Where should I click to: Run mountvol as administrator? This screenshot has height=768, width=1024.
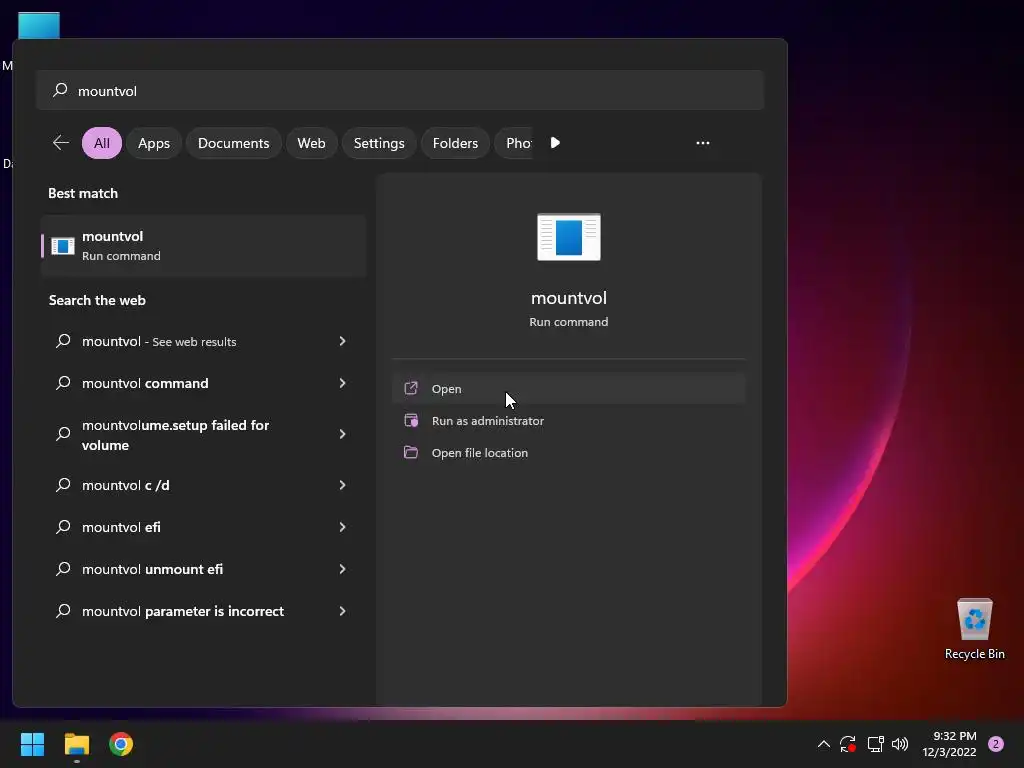569,421
